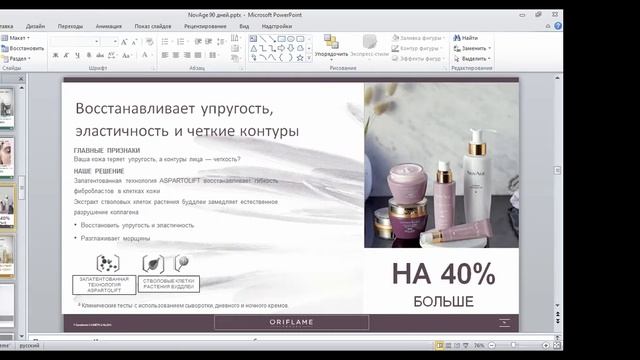640x360 pixels.
Task: Select the down arrow shape
Action: click(x=291, y=48)
